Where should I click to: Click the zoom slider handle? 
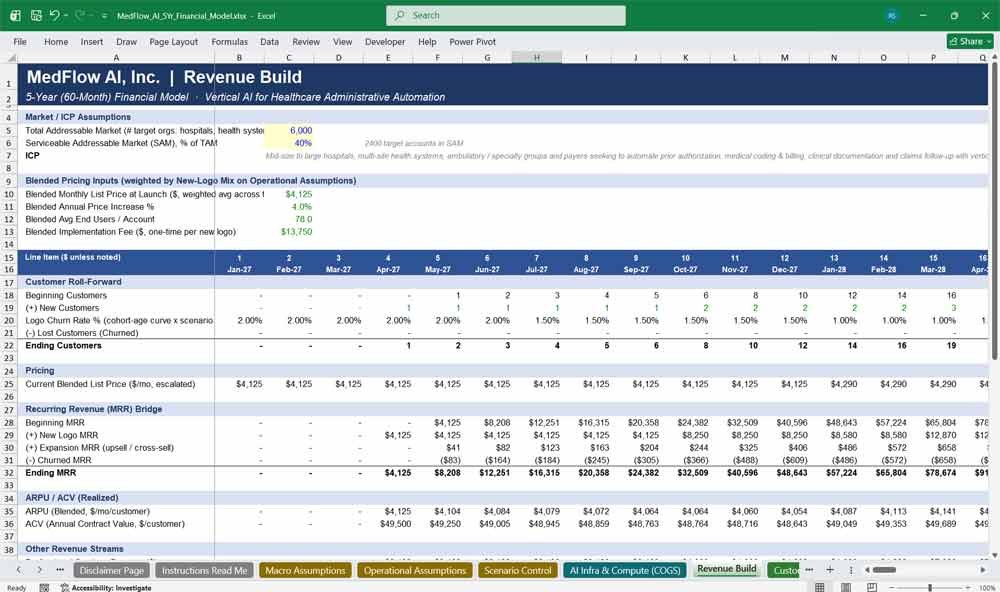click(930, 588)
